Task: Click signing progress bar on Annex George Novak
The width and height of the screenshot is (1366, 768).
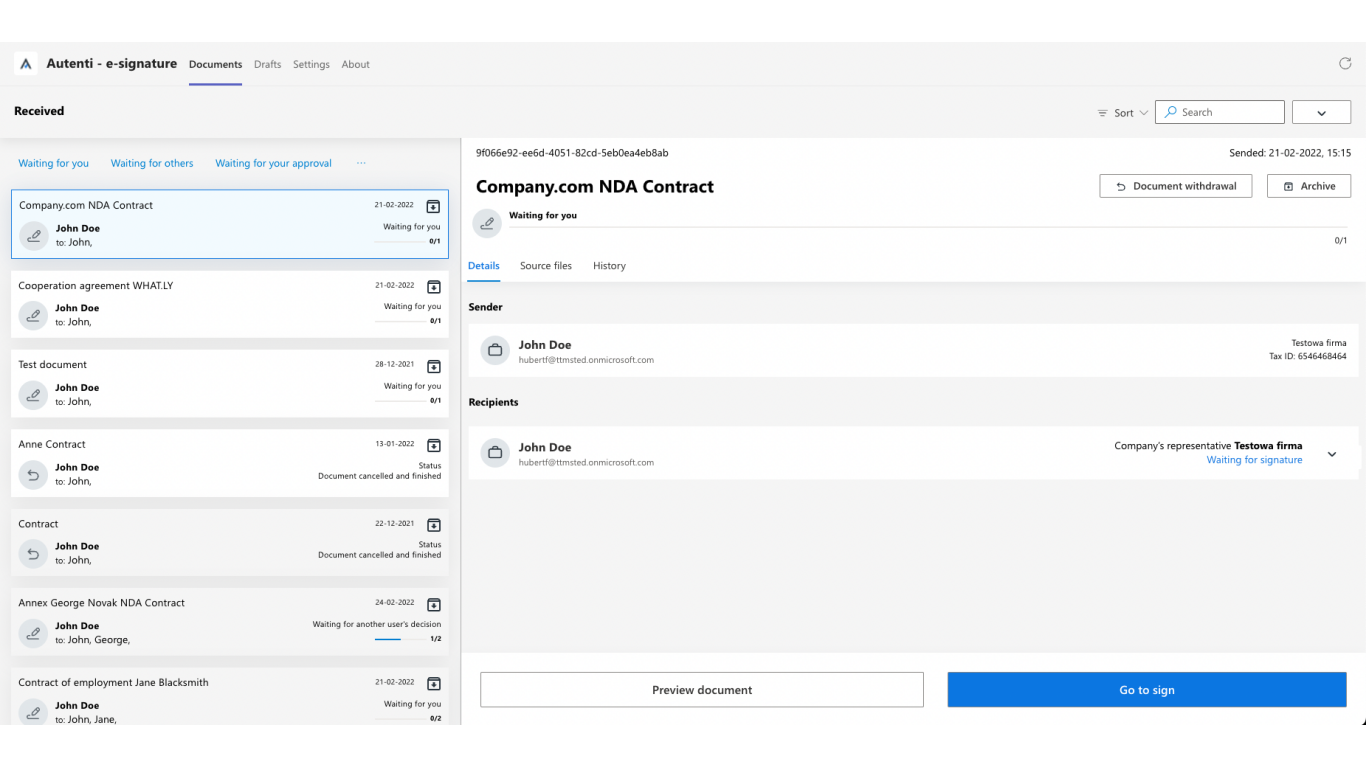Action: point(400,639)
